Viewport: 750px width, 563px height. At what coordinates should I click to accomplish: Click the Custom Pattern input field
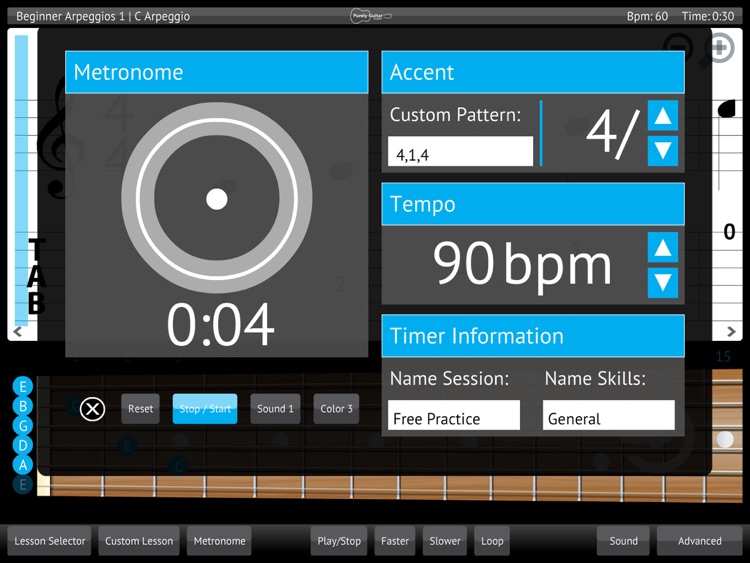(460, 152)
